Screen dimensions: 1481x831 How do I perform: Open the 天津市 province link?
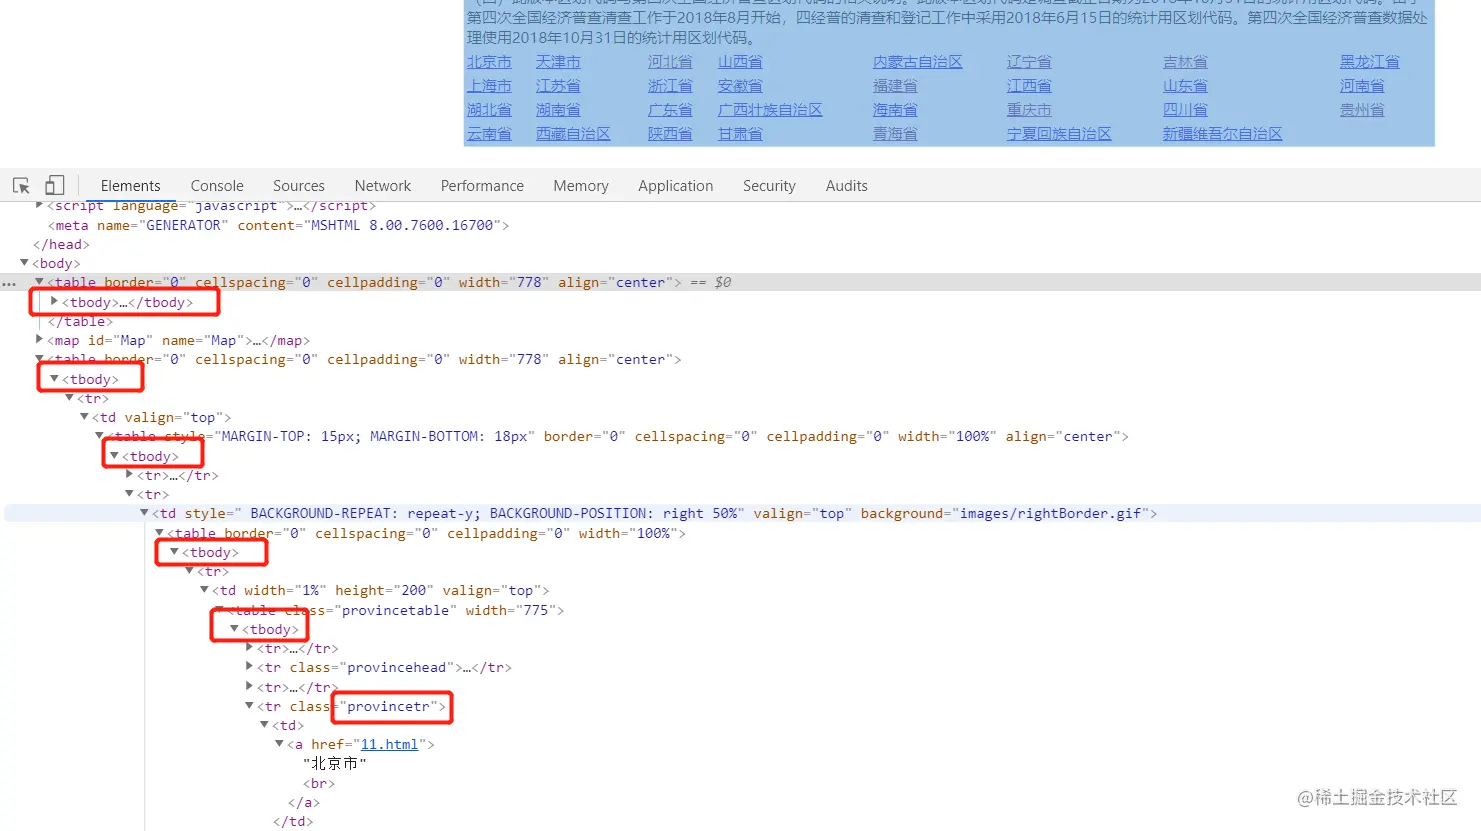point(558,62)
